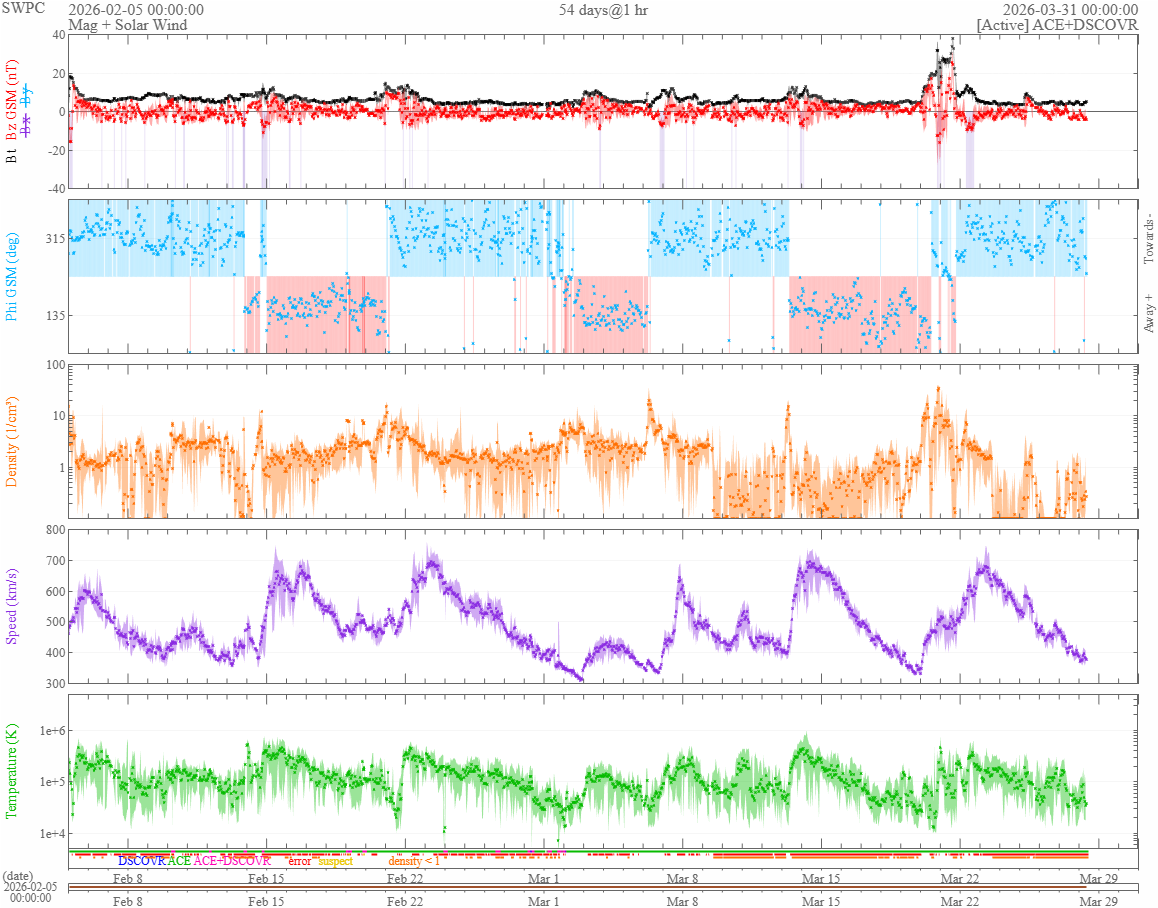Click the start date 2026-02-05 00:00:00 at top
The image size is (1158, 908).
[x=136, y=10]
